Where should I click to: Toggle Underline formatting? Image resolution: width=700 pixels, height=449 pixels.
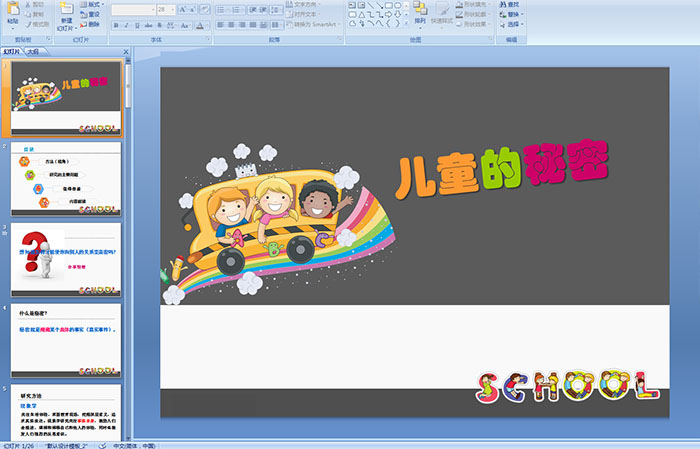137,25
